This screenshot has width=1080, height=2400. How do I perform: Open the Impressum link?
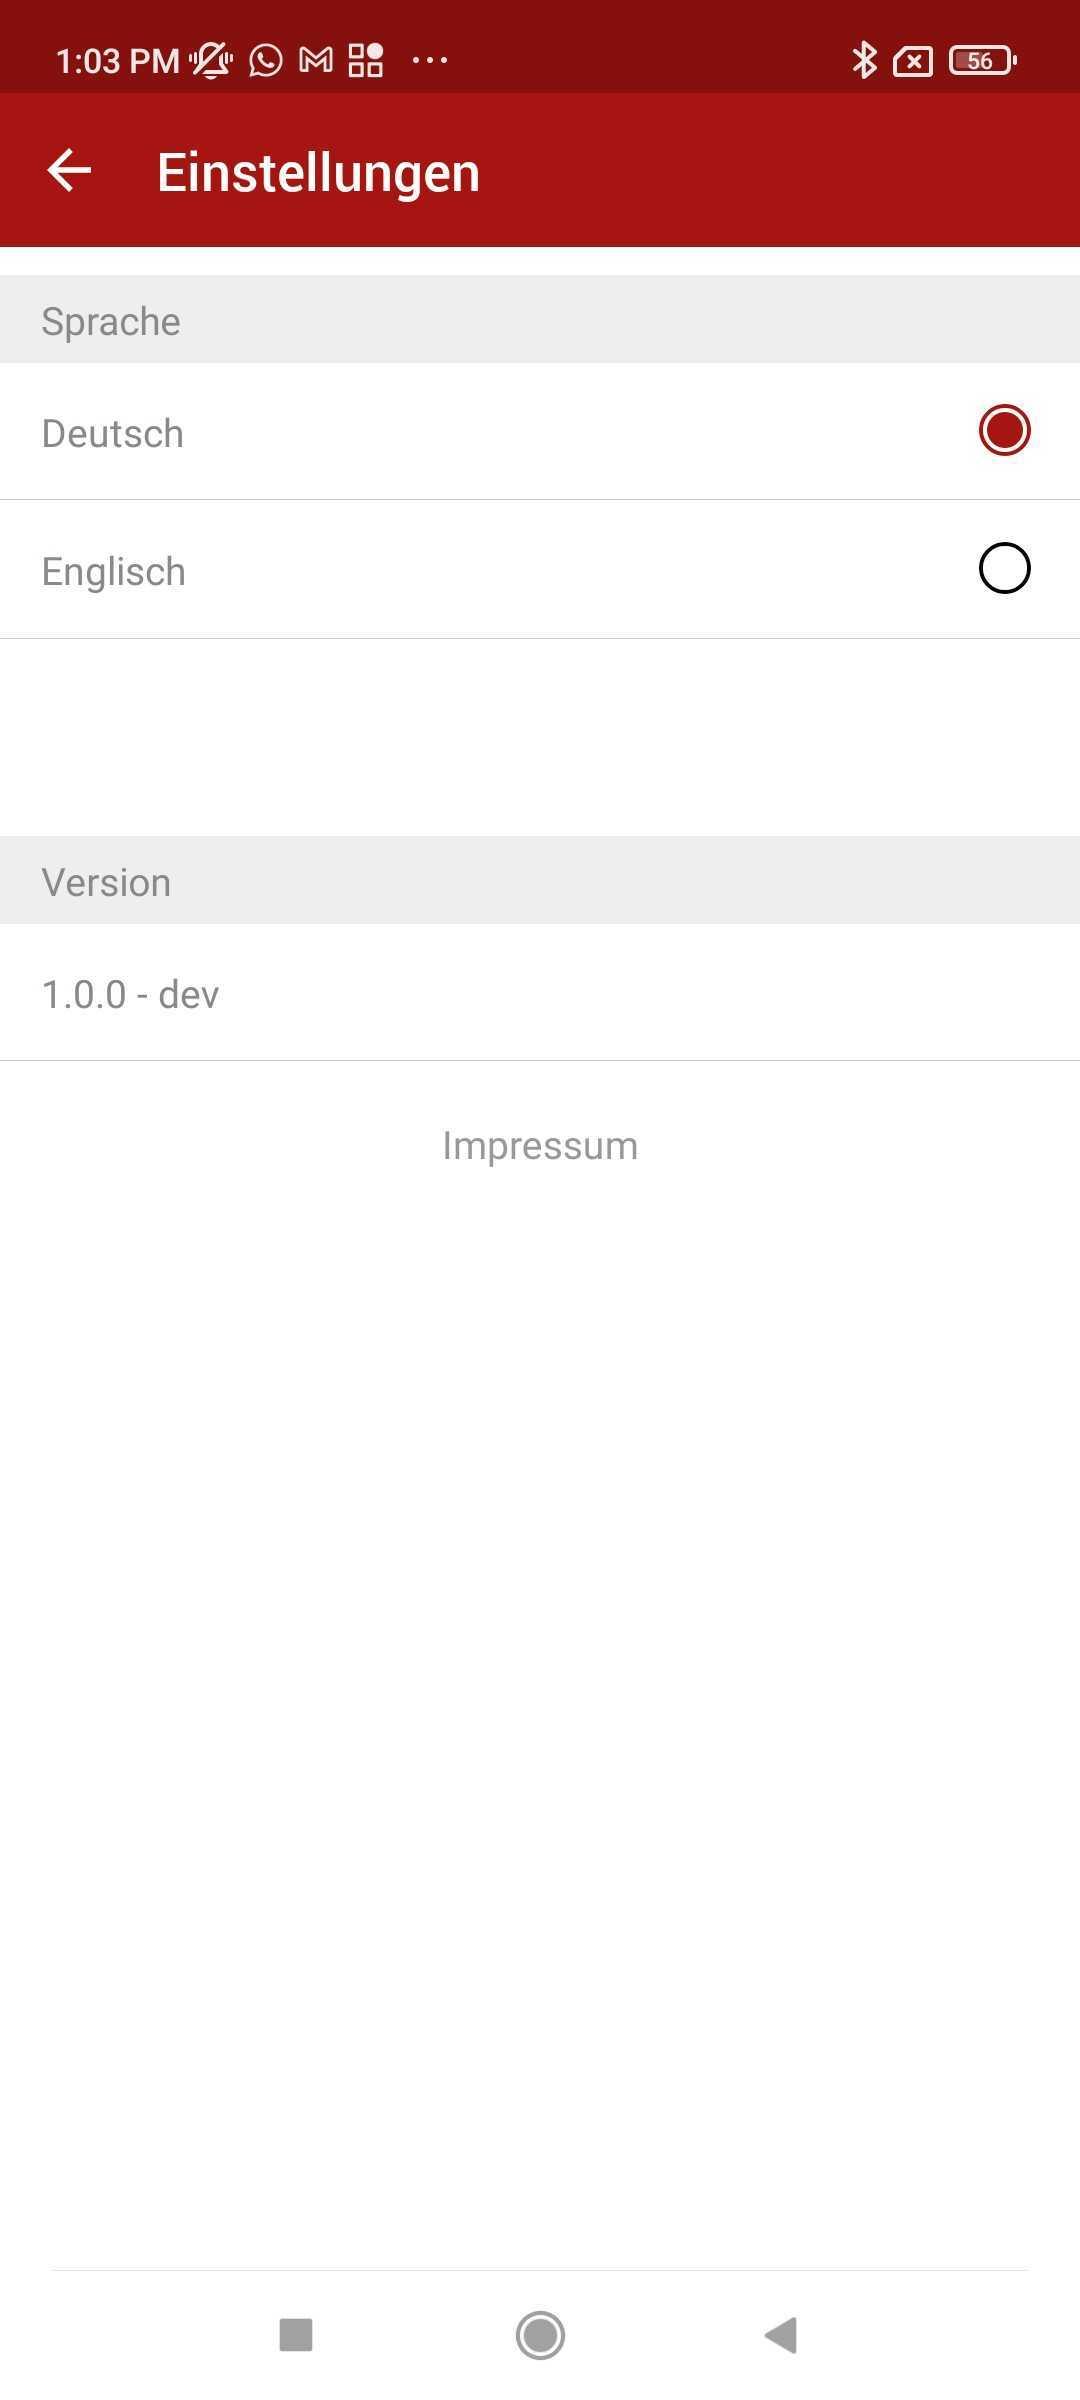click(540, 1145)
